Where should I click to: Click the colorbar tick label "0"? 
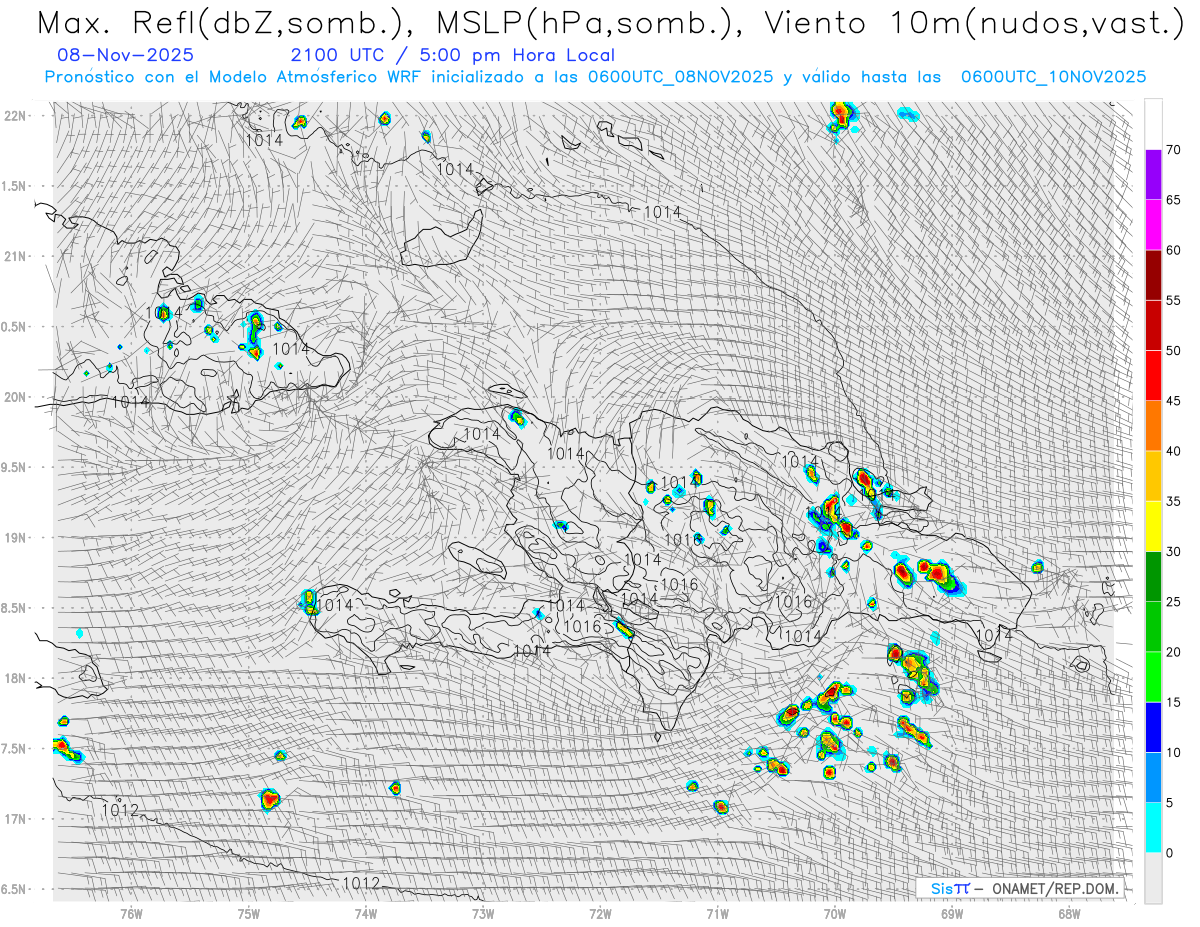(1169, 853)
